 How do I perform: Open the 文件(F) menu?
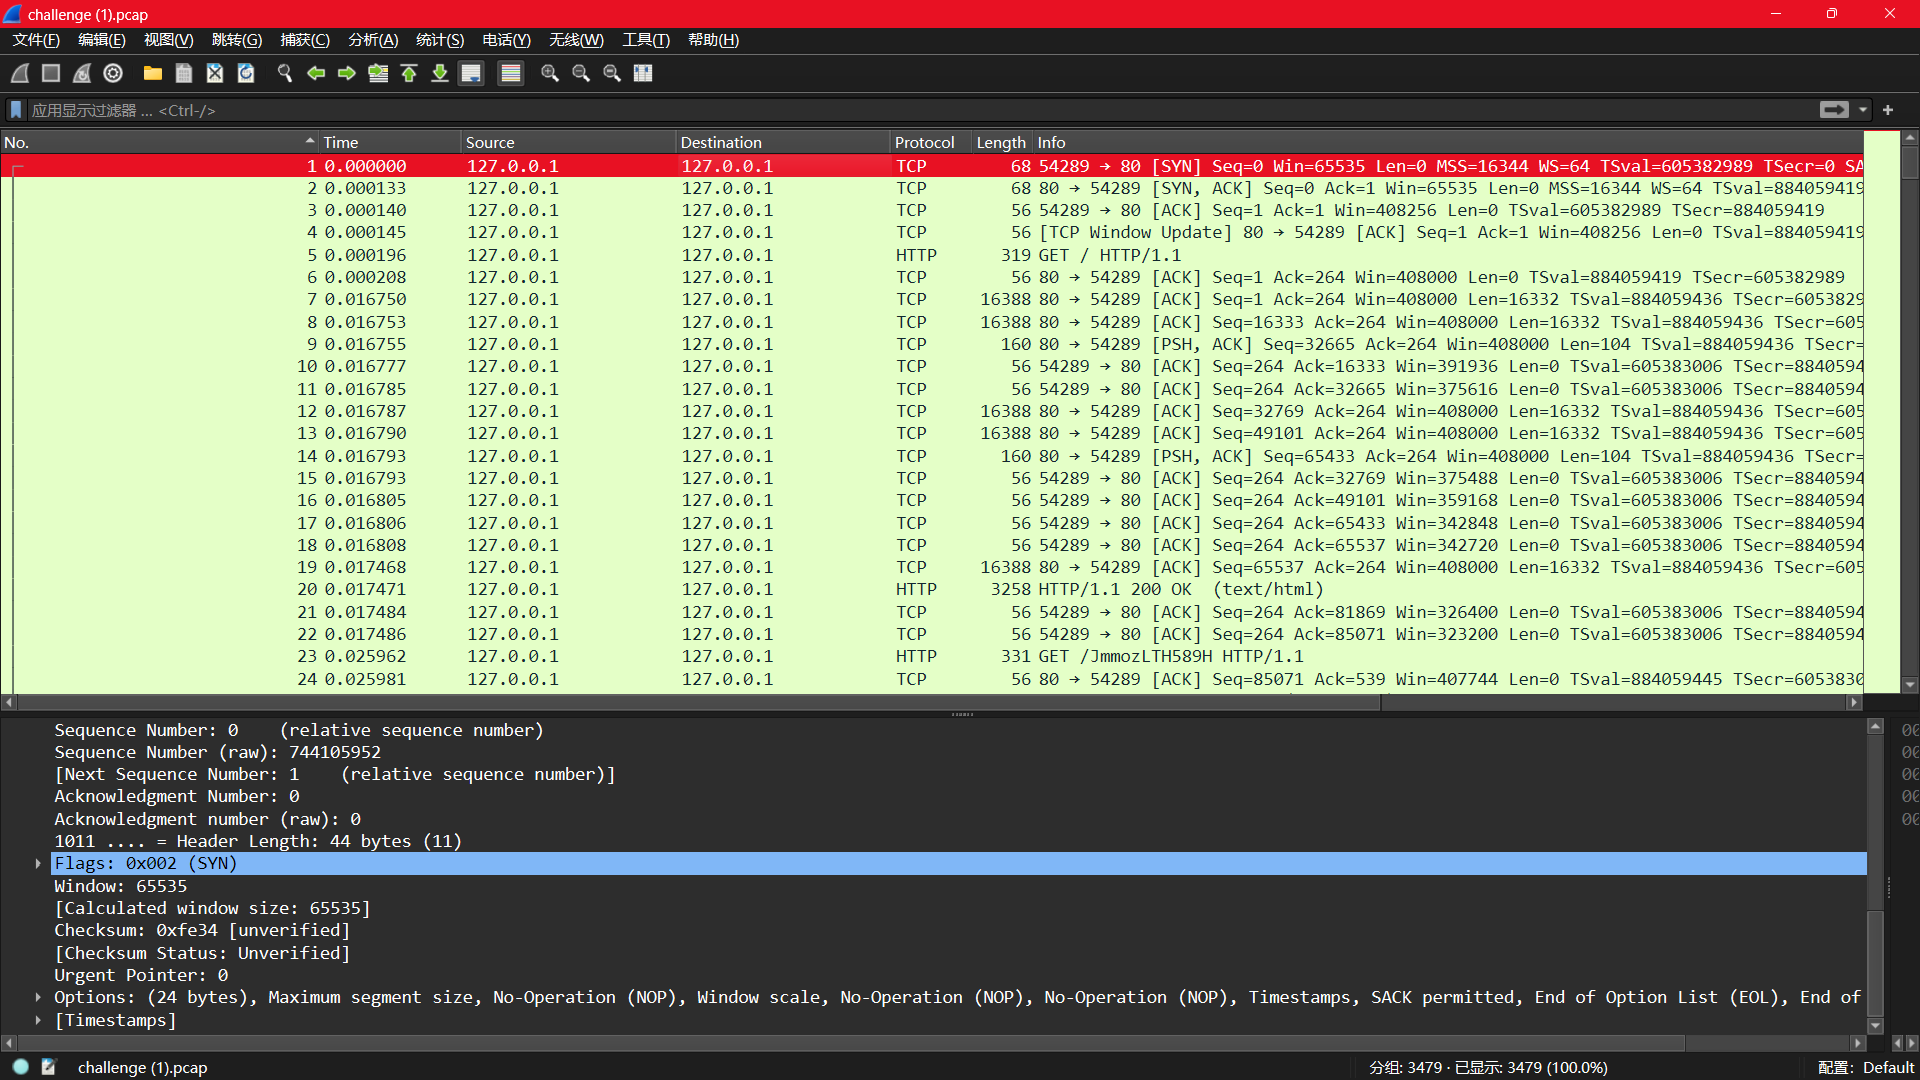coord(36,40)
